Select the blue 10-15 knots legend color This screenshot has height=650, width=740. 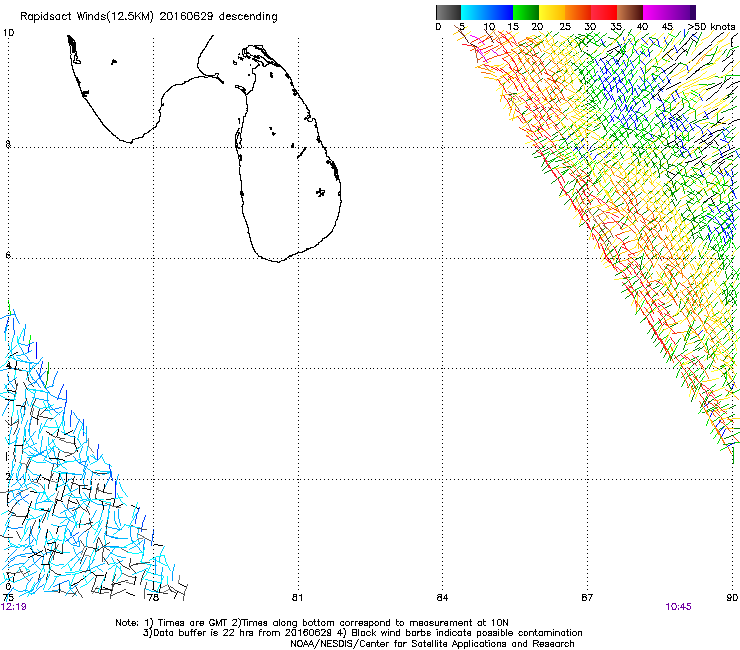tap(500, 12)
